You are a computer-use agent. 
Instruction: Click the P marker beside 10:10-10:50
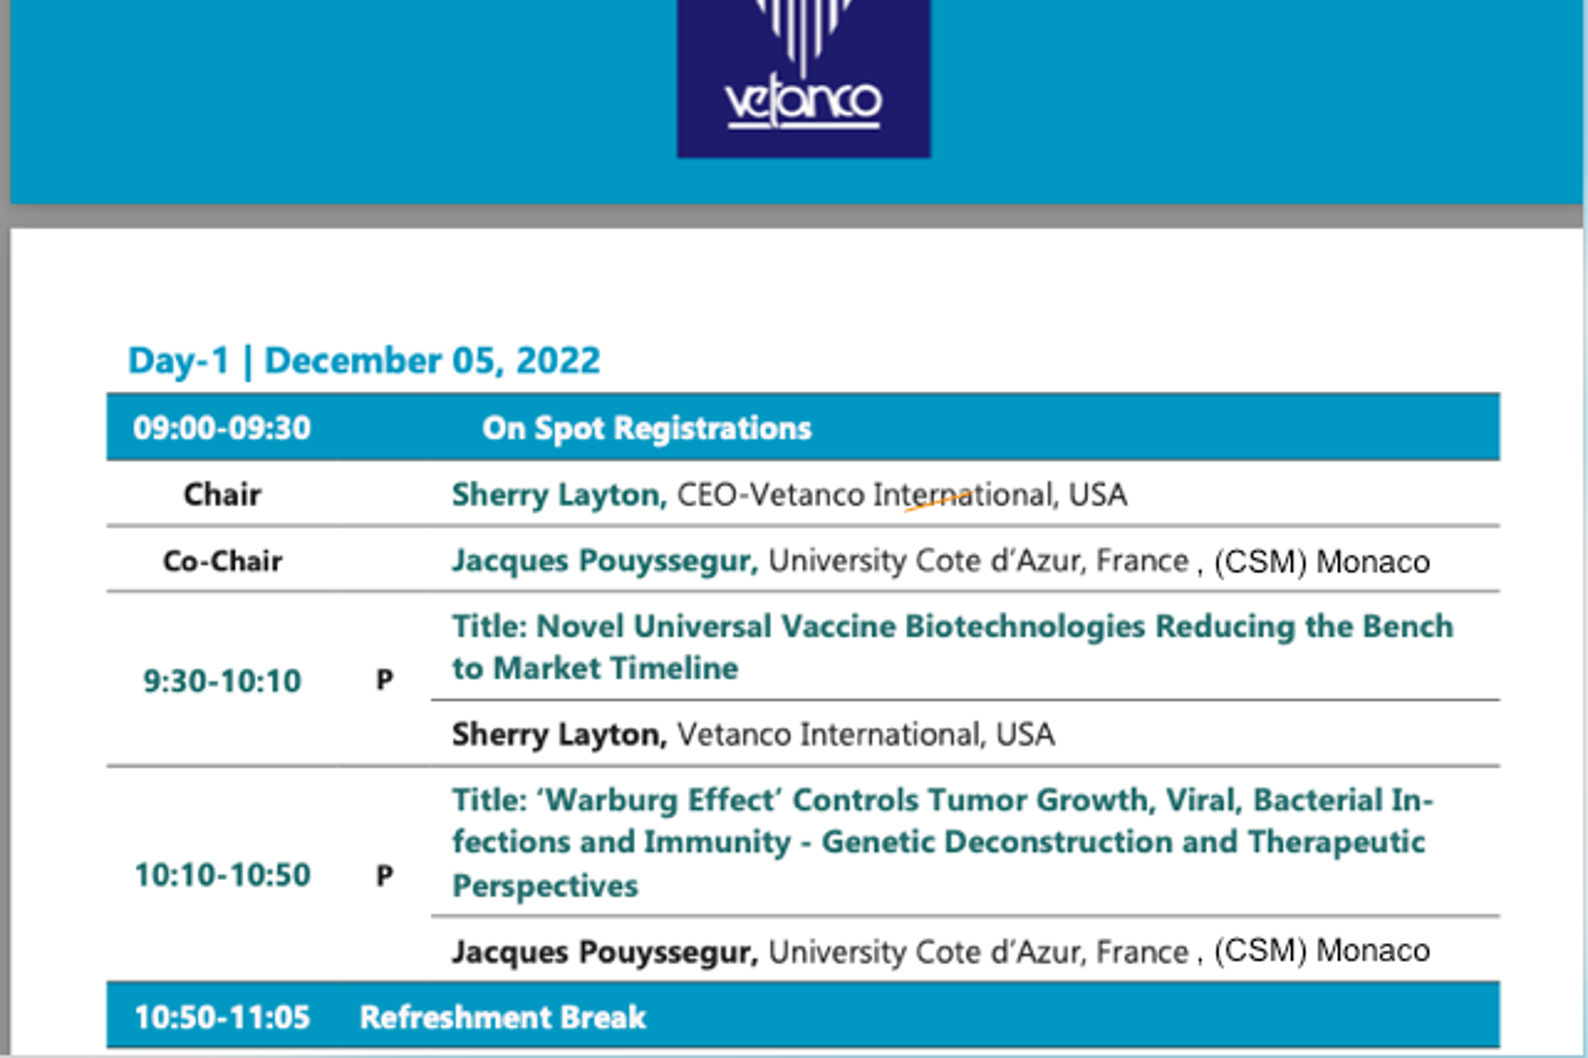coord(384,876)
